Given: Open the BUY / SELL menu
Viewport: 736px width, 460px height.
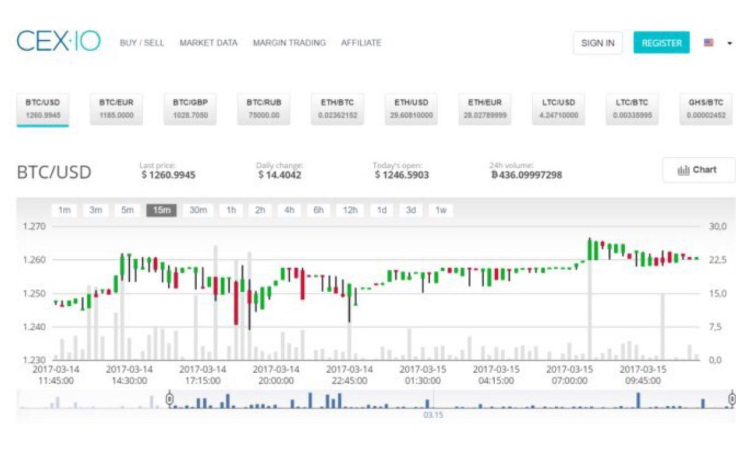Looking at the screenshot, I should pyautogui.click(x=142, y=43).
